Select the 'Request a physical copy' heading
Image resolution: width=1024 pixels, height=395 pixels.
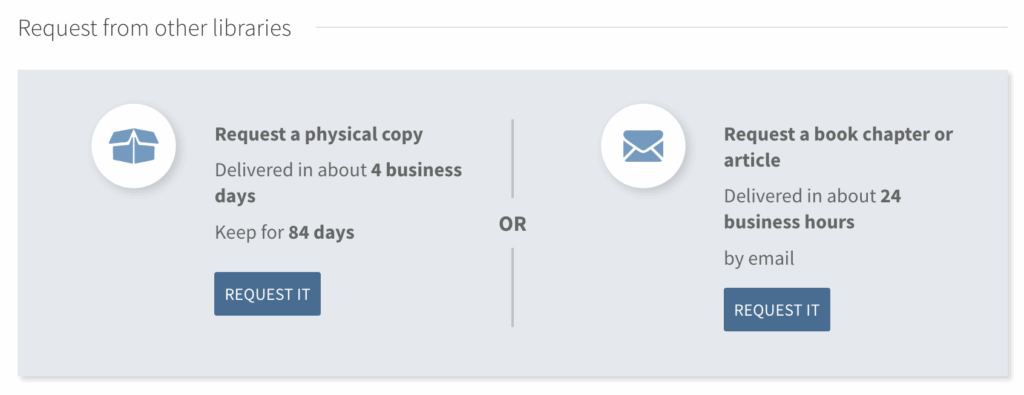point(319,134)
